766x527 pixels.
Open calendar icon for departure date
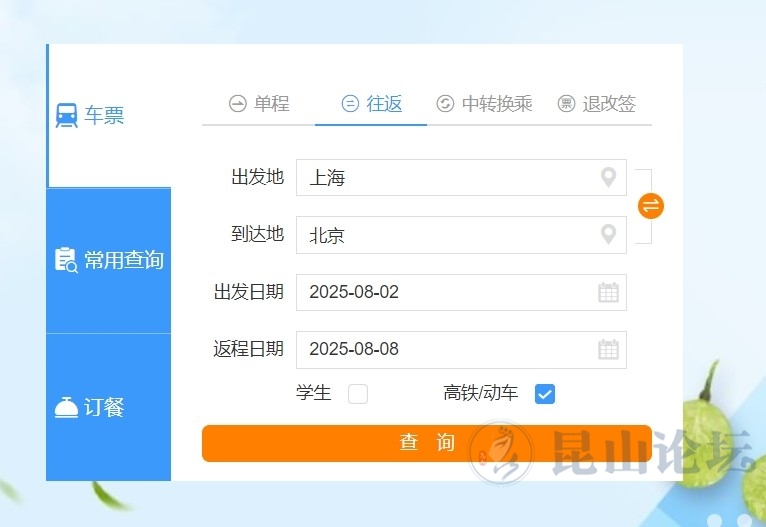click(608, 292)
